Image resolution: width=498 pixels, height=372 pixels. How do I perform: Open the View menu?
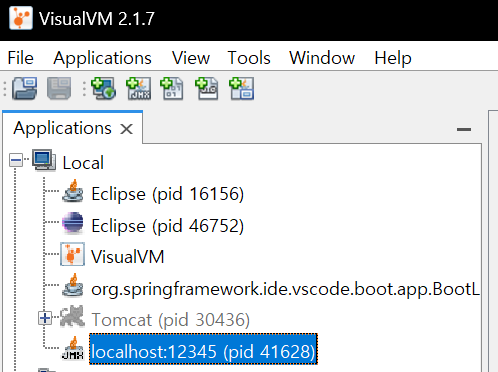click(191, 58)
